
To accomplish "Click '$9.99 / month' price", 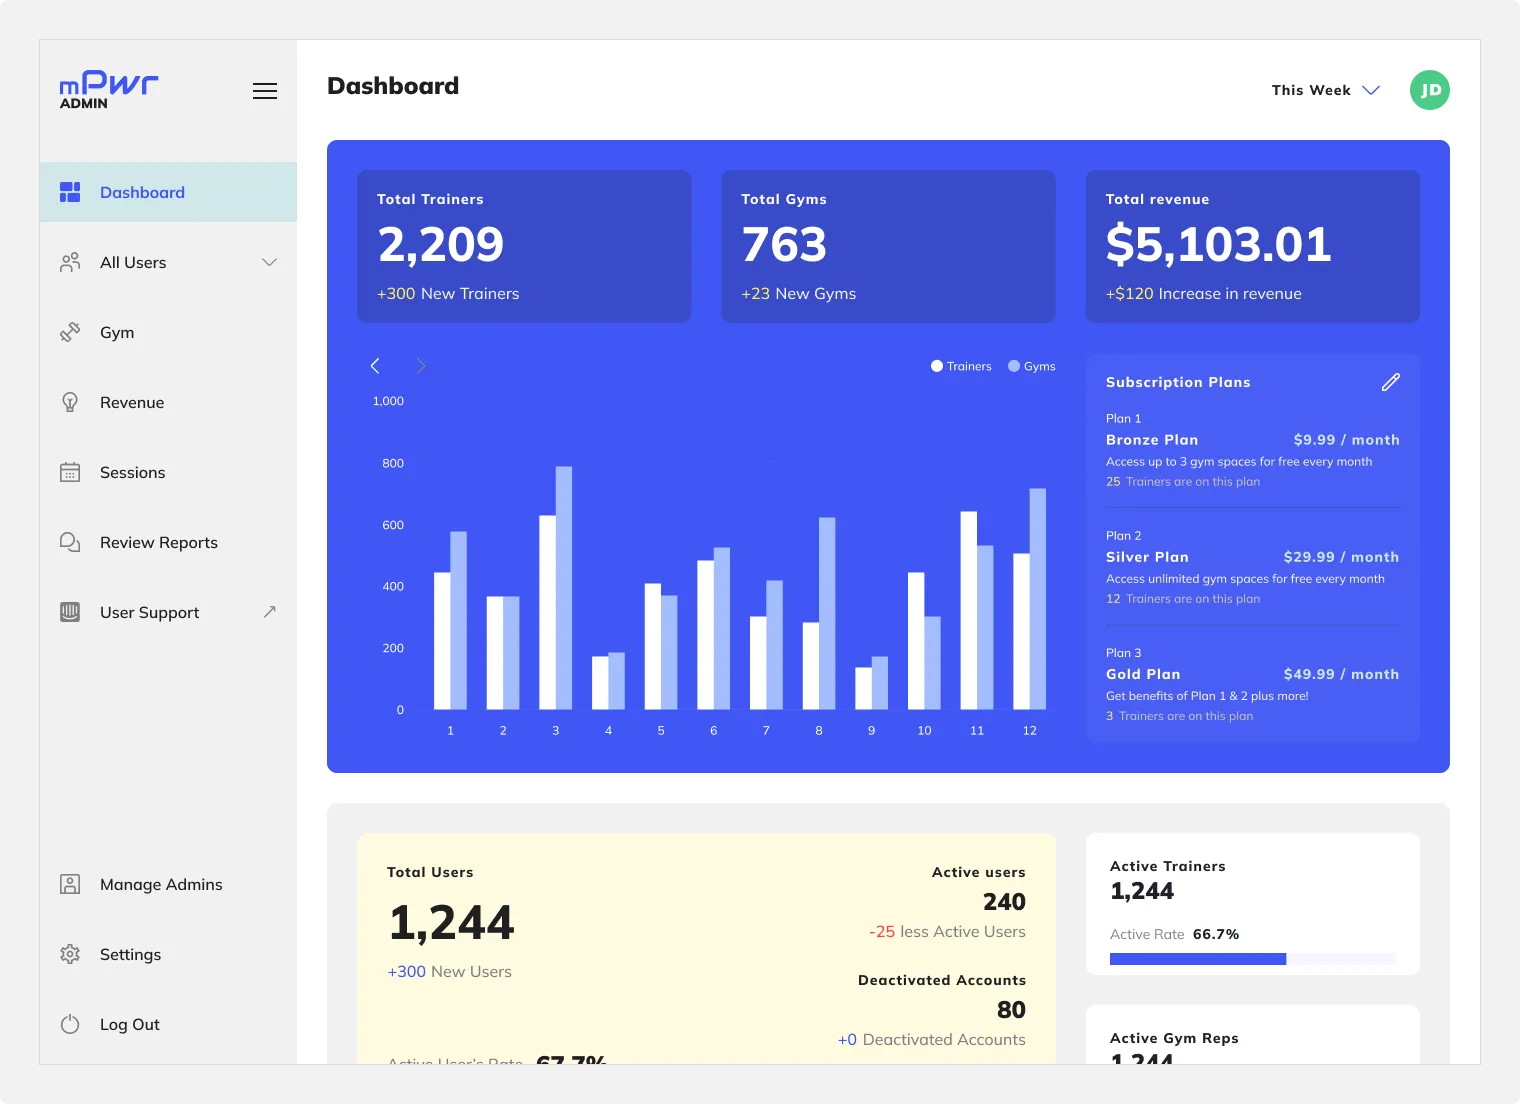I will pyautogui.click(x=1346, y=440).
